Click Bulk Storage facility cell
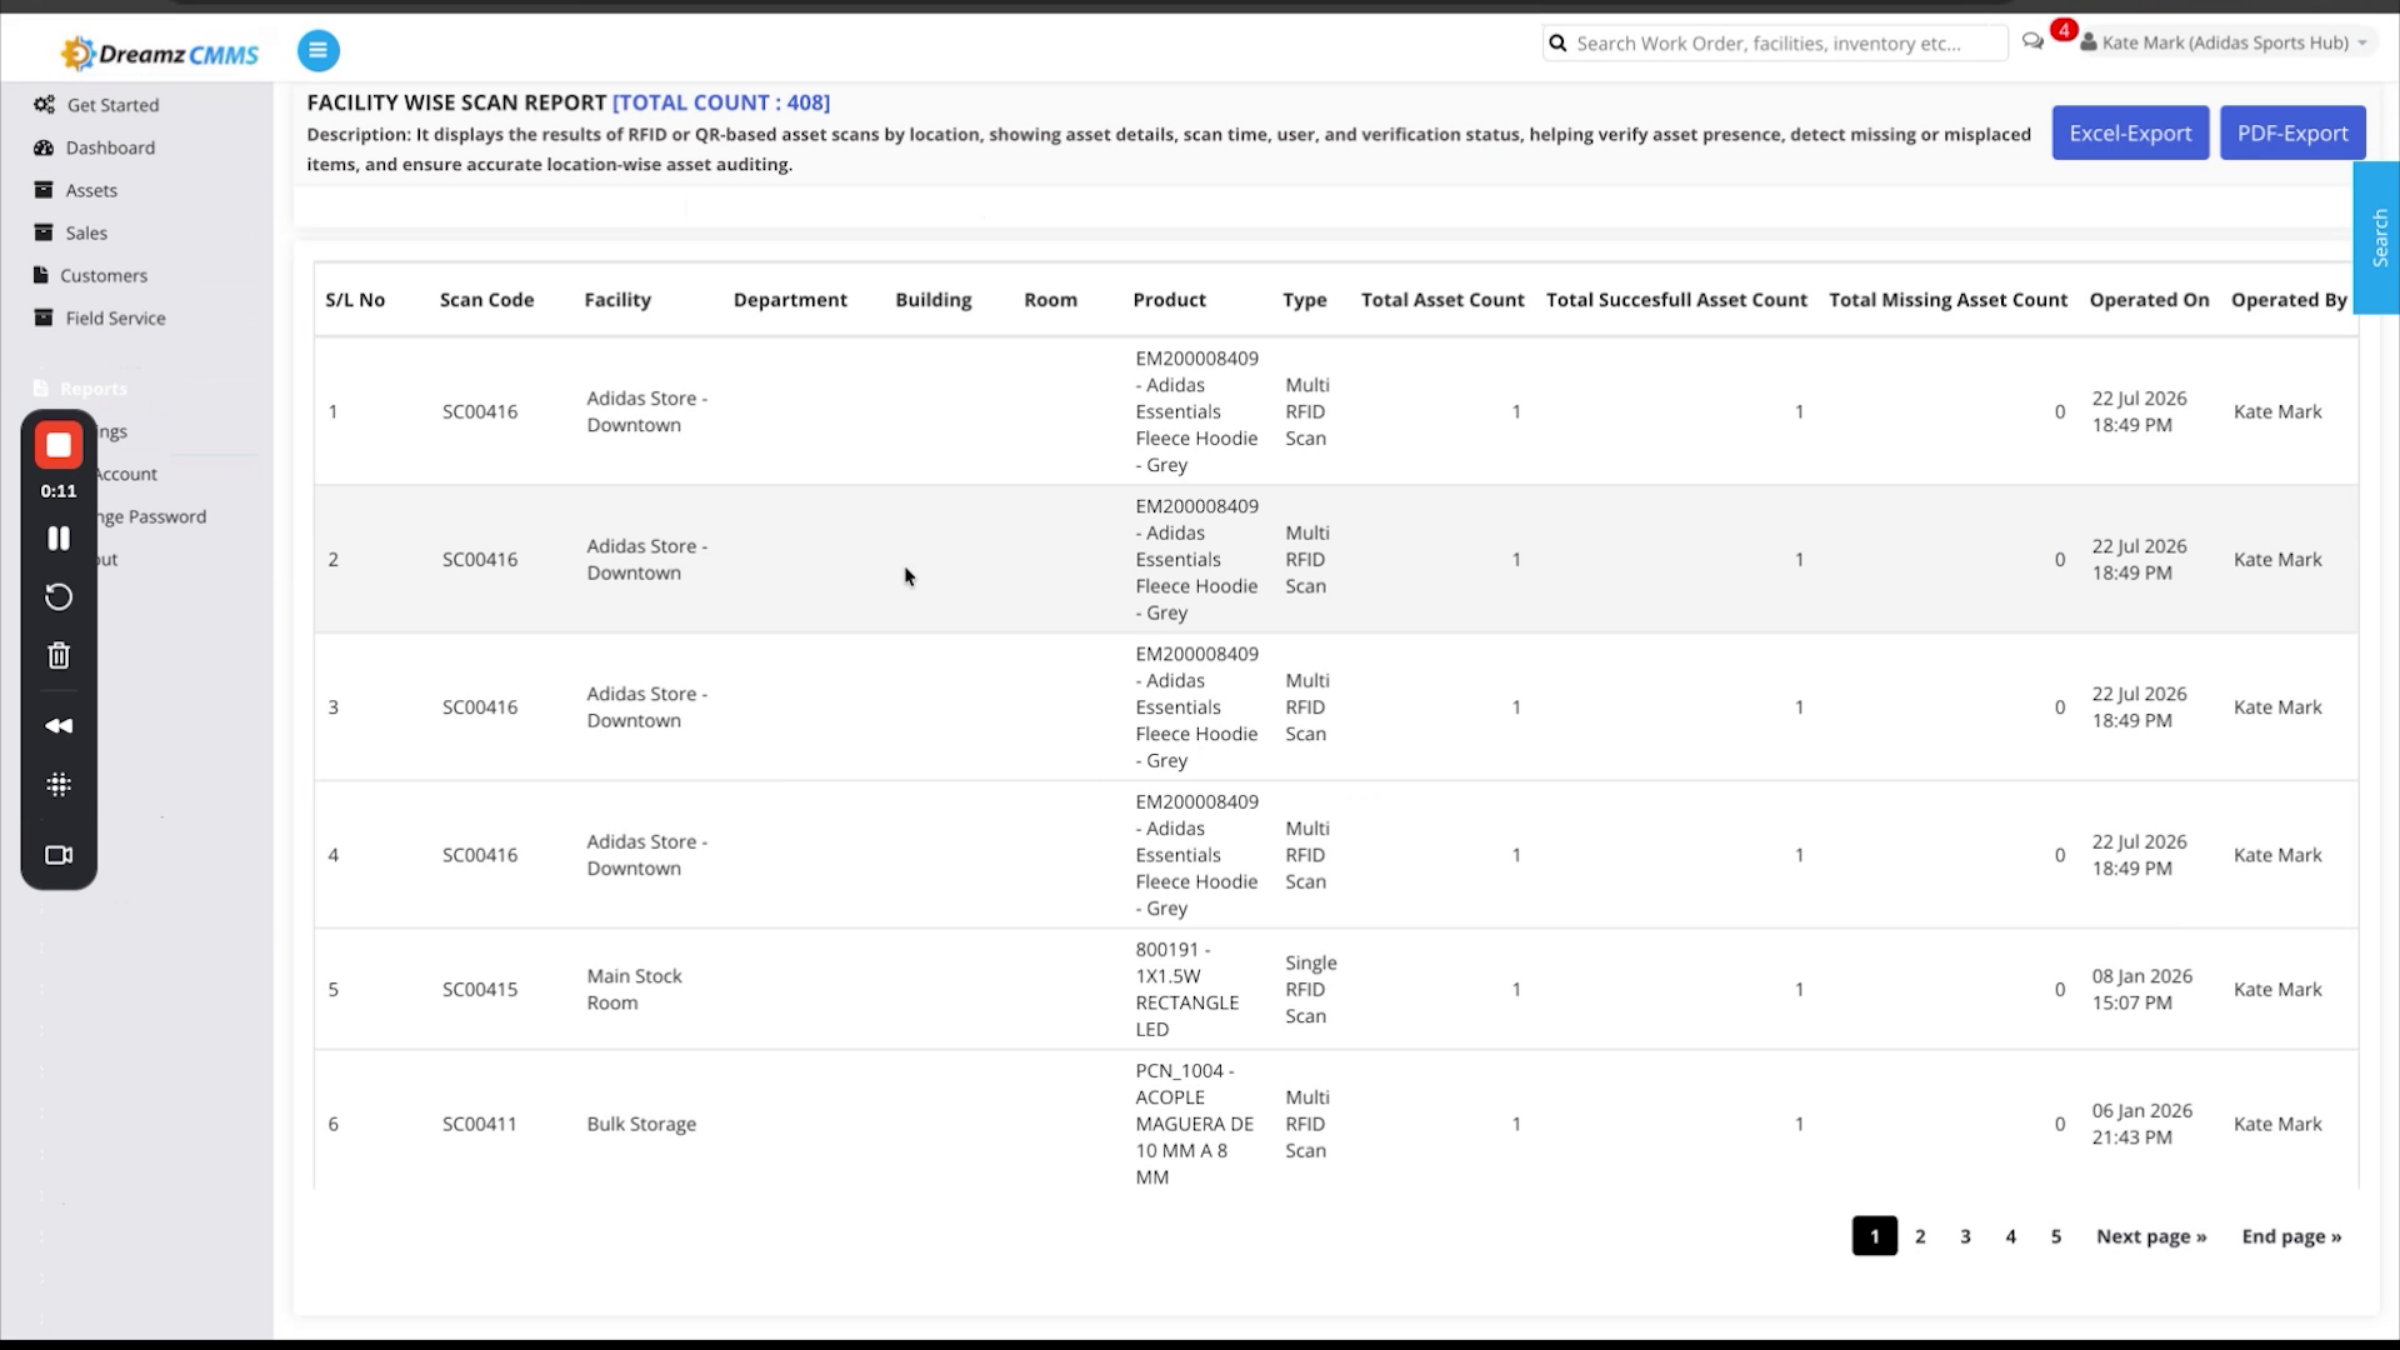This screenshot has height=1350, width=2400. [641, 1123]
